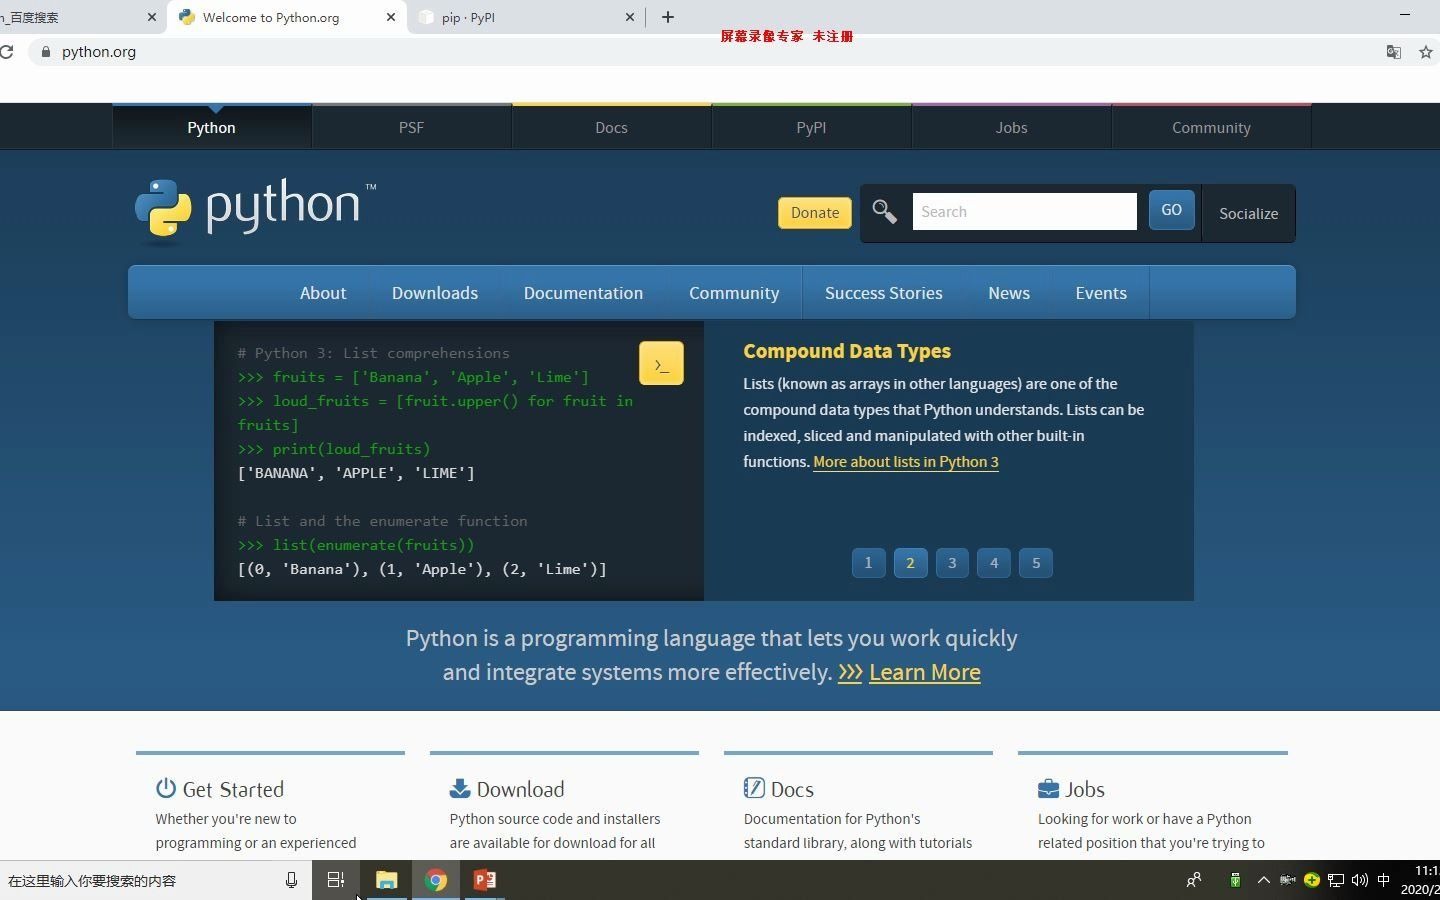Open the Community main navigation menu
Image resolution: width=1440 pixels, height=900 pixels.
click(x=734, y=293)
